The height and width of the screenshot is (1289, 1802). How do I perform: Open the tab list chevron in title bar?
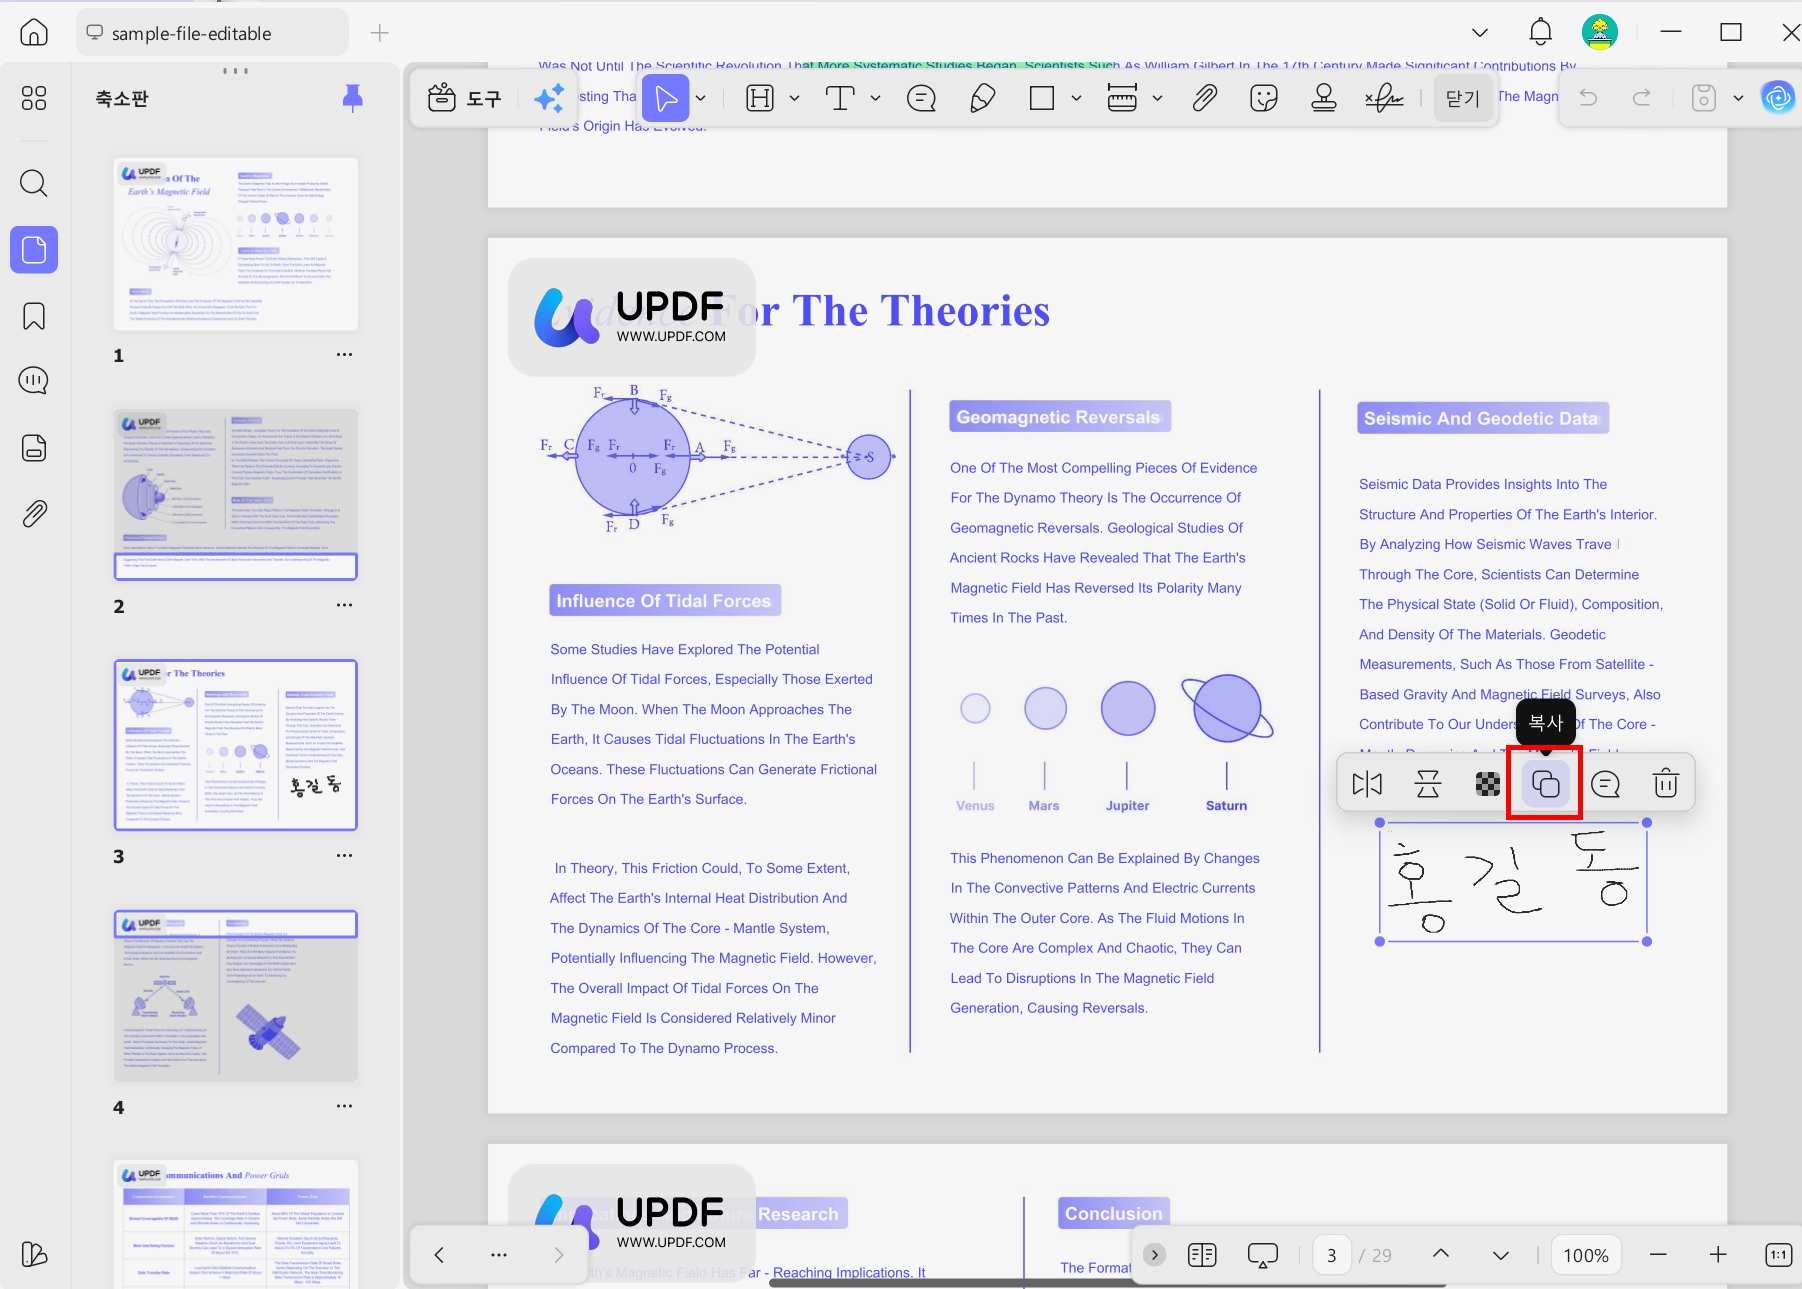(1480, 33)
